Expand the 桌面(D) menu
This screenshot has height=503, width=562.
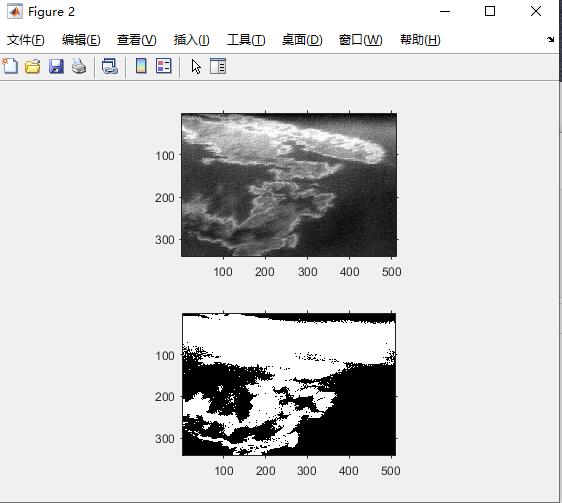(302, 40)
